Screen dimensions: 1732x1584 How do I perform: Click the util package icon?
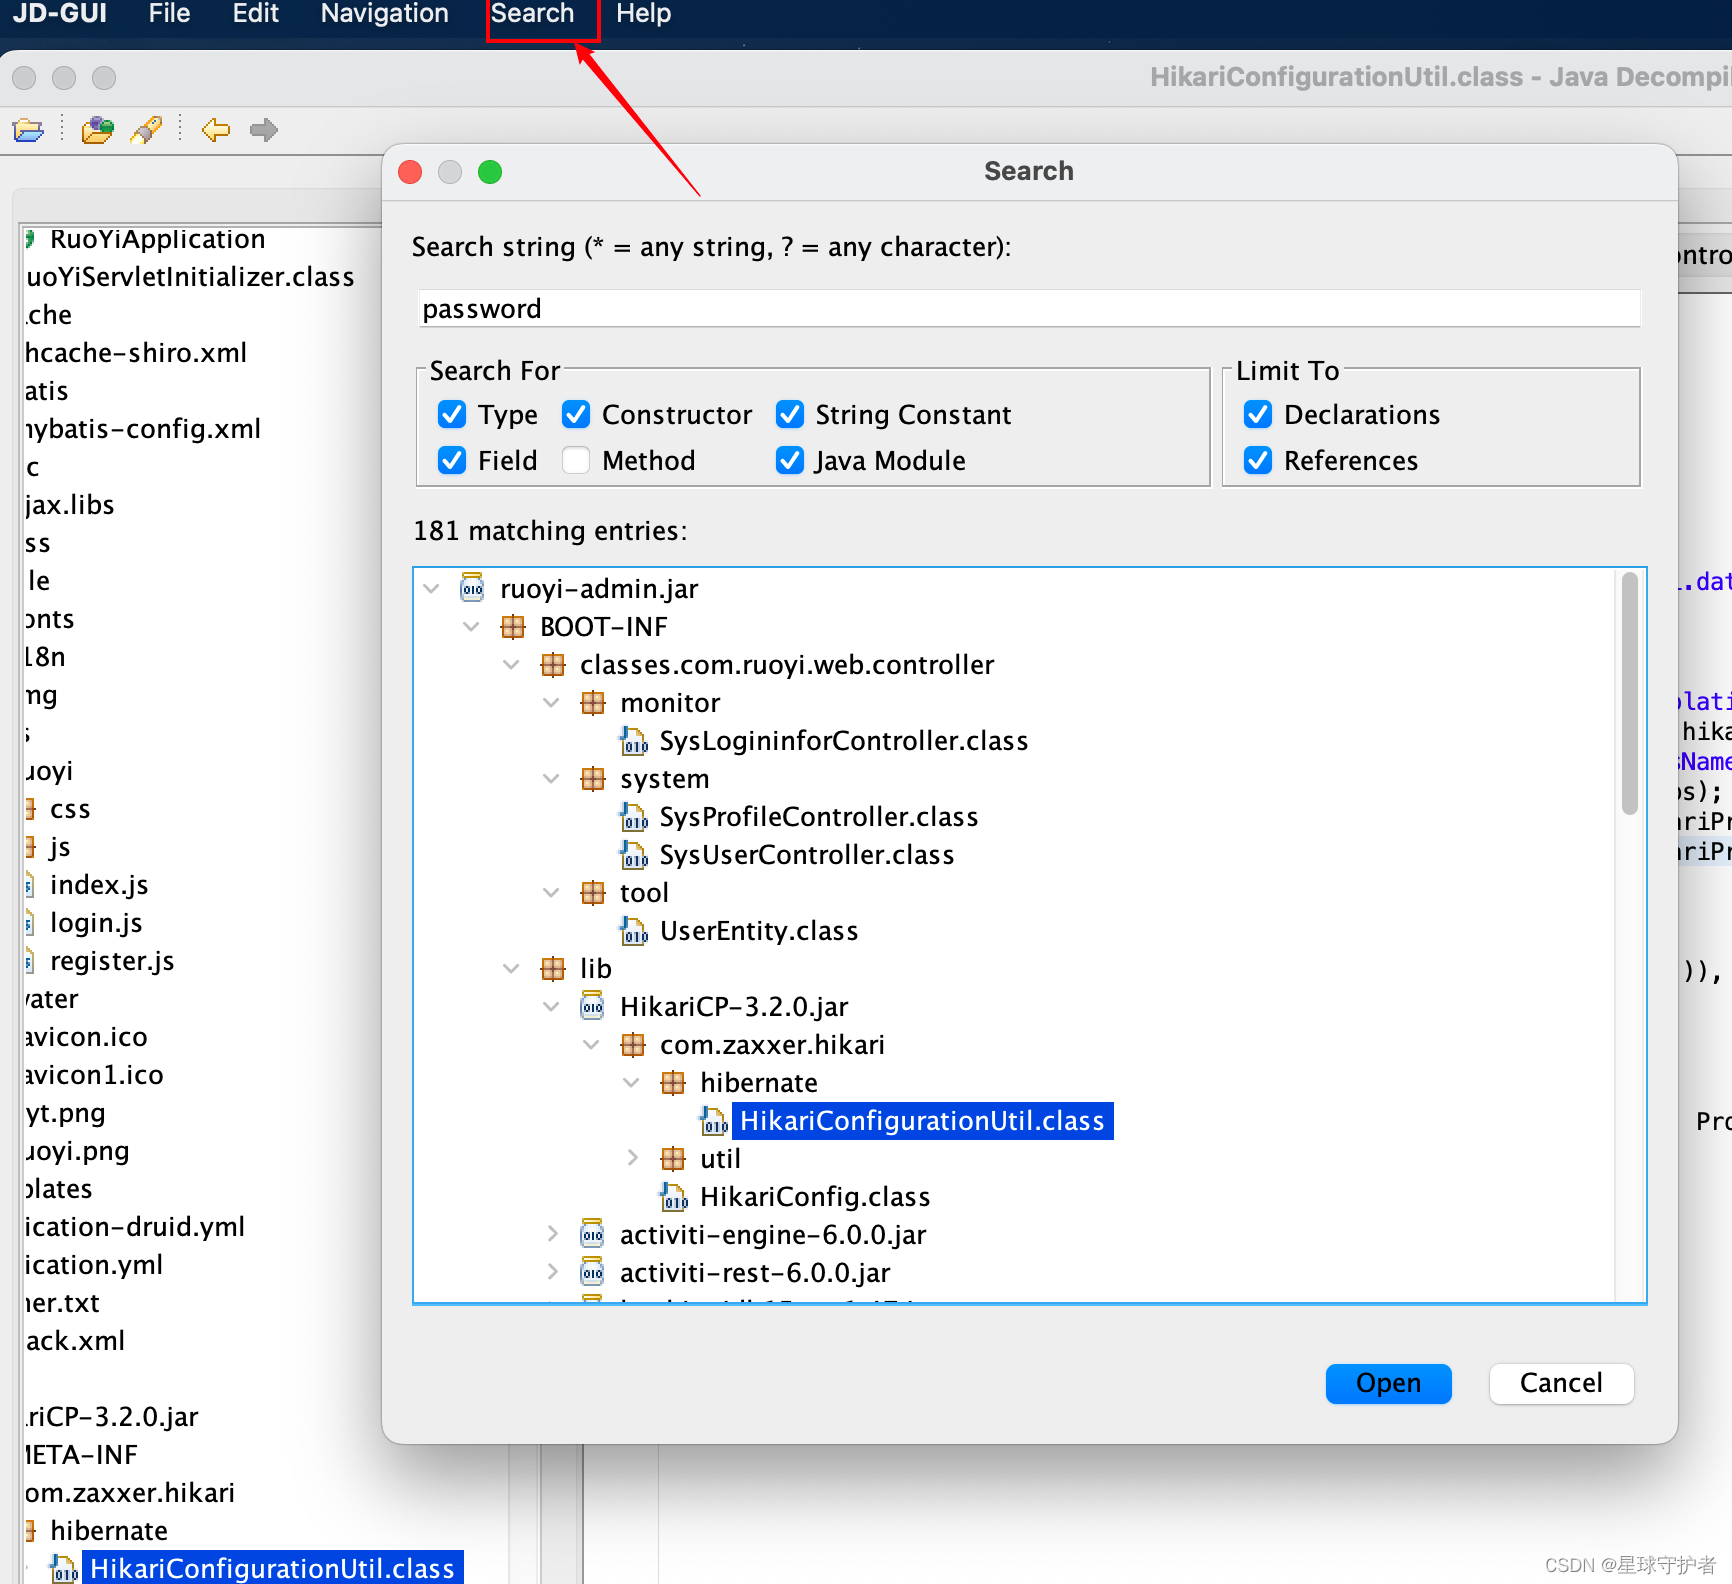(x=672, y=1159)
